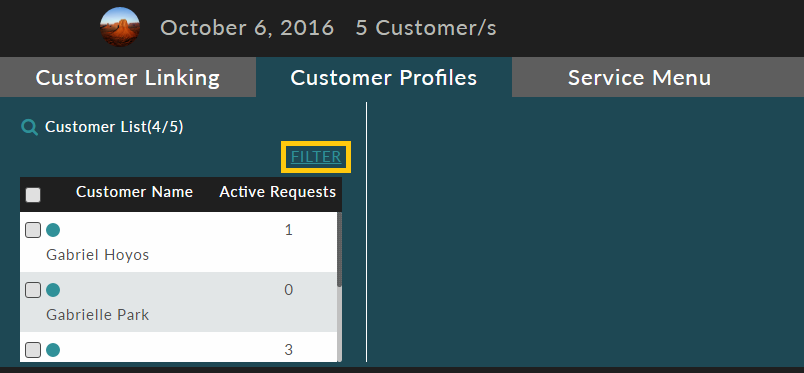This screenshot has height=373, width=804.
Task: Select the Gabriel Hoyos name
Action: [97, 255]
